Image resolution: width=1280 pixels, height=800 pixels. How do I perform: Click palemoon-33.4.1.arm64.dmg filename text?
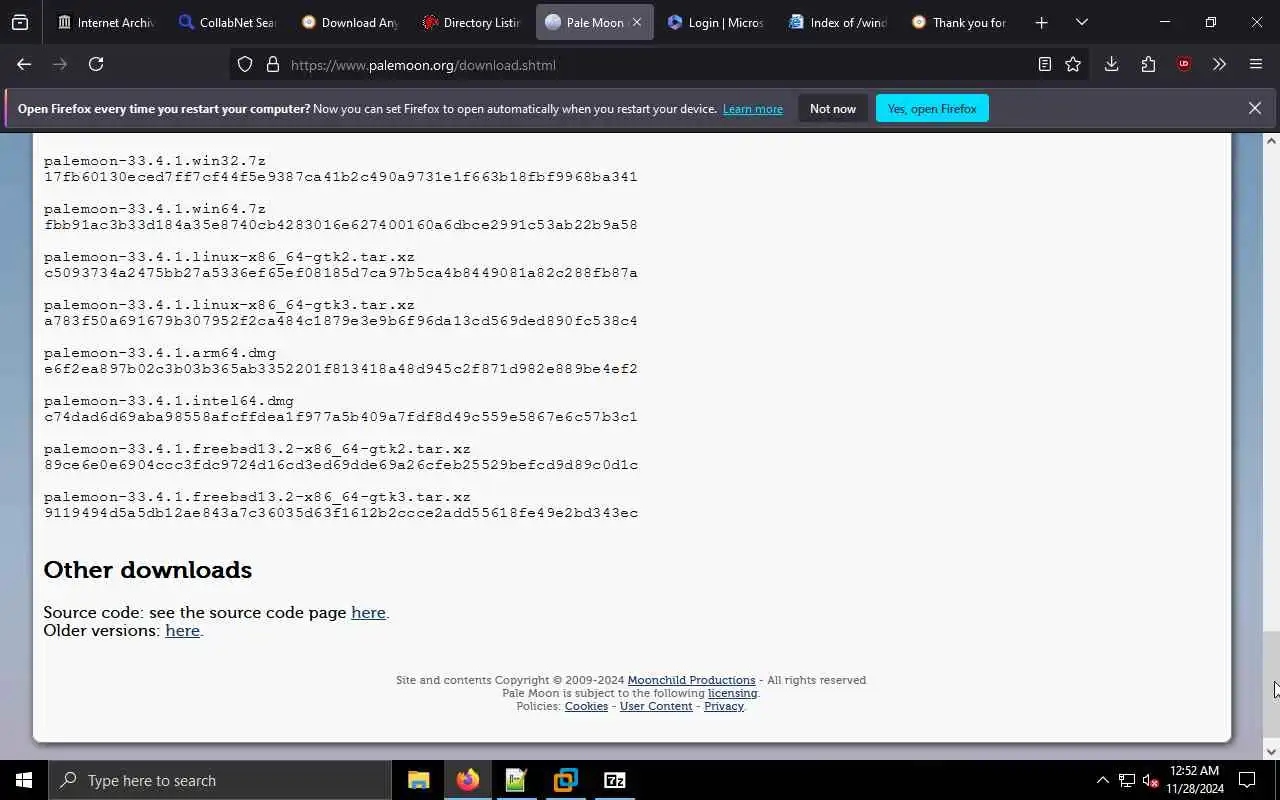160,353
